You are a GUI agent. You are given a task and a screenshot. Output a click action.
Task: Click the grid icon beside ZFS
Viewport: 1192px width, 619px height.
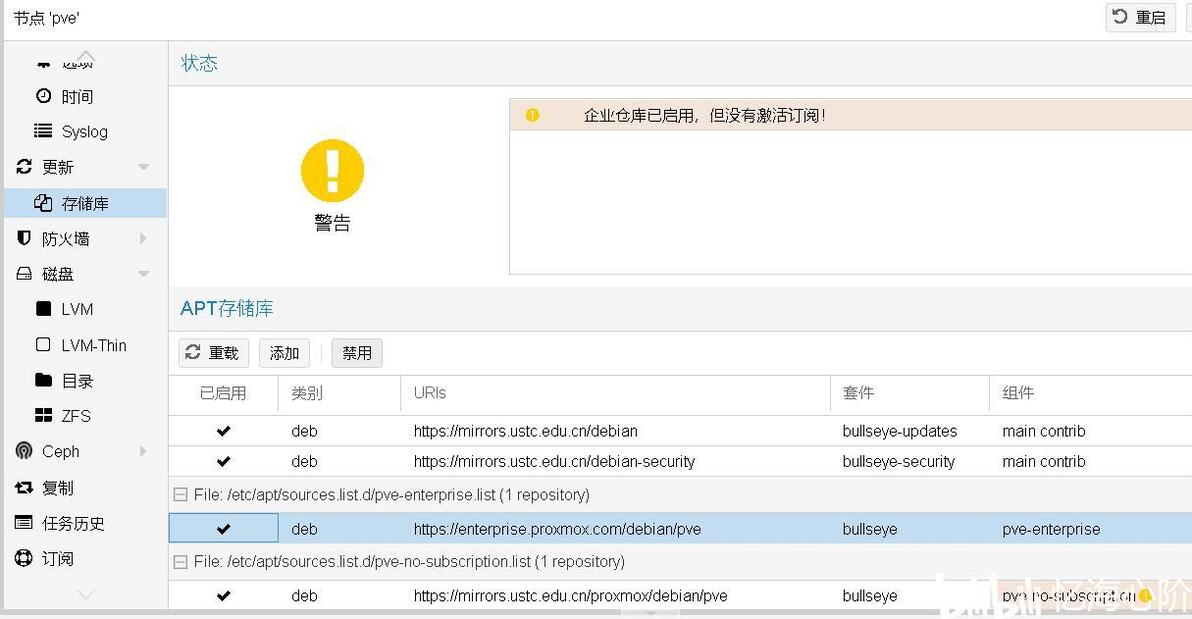pyautogui.click(x=43, y=415)
